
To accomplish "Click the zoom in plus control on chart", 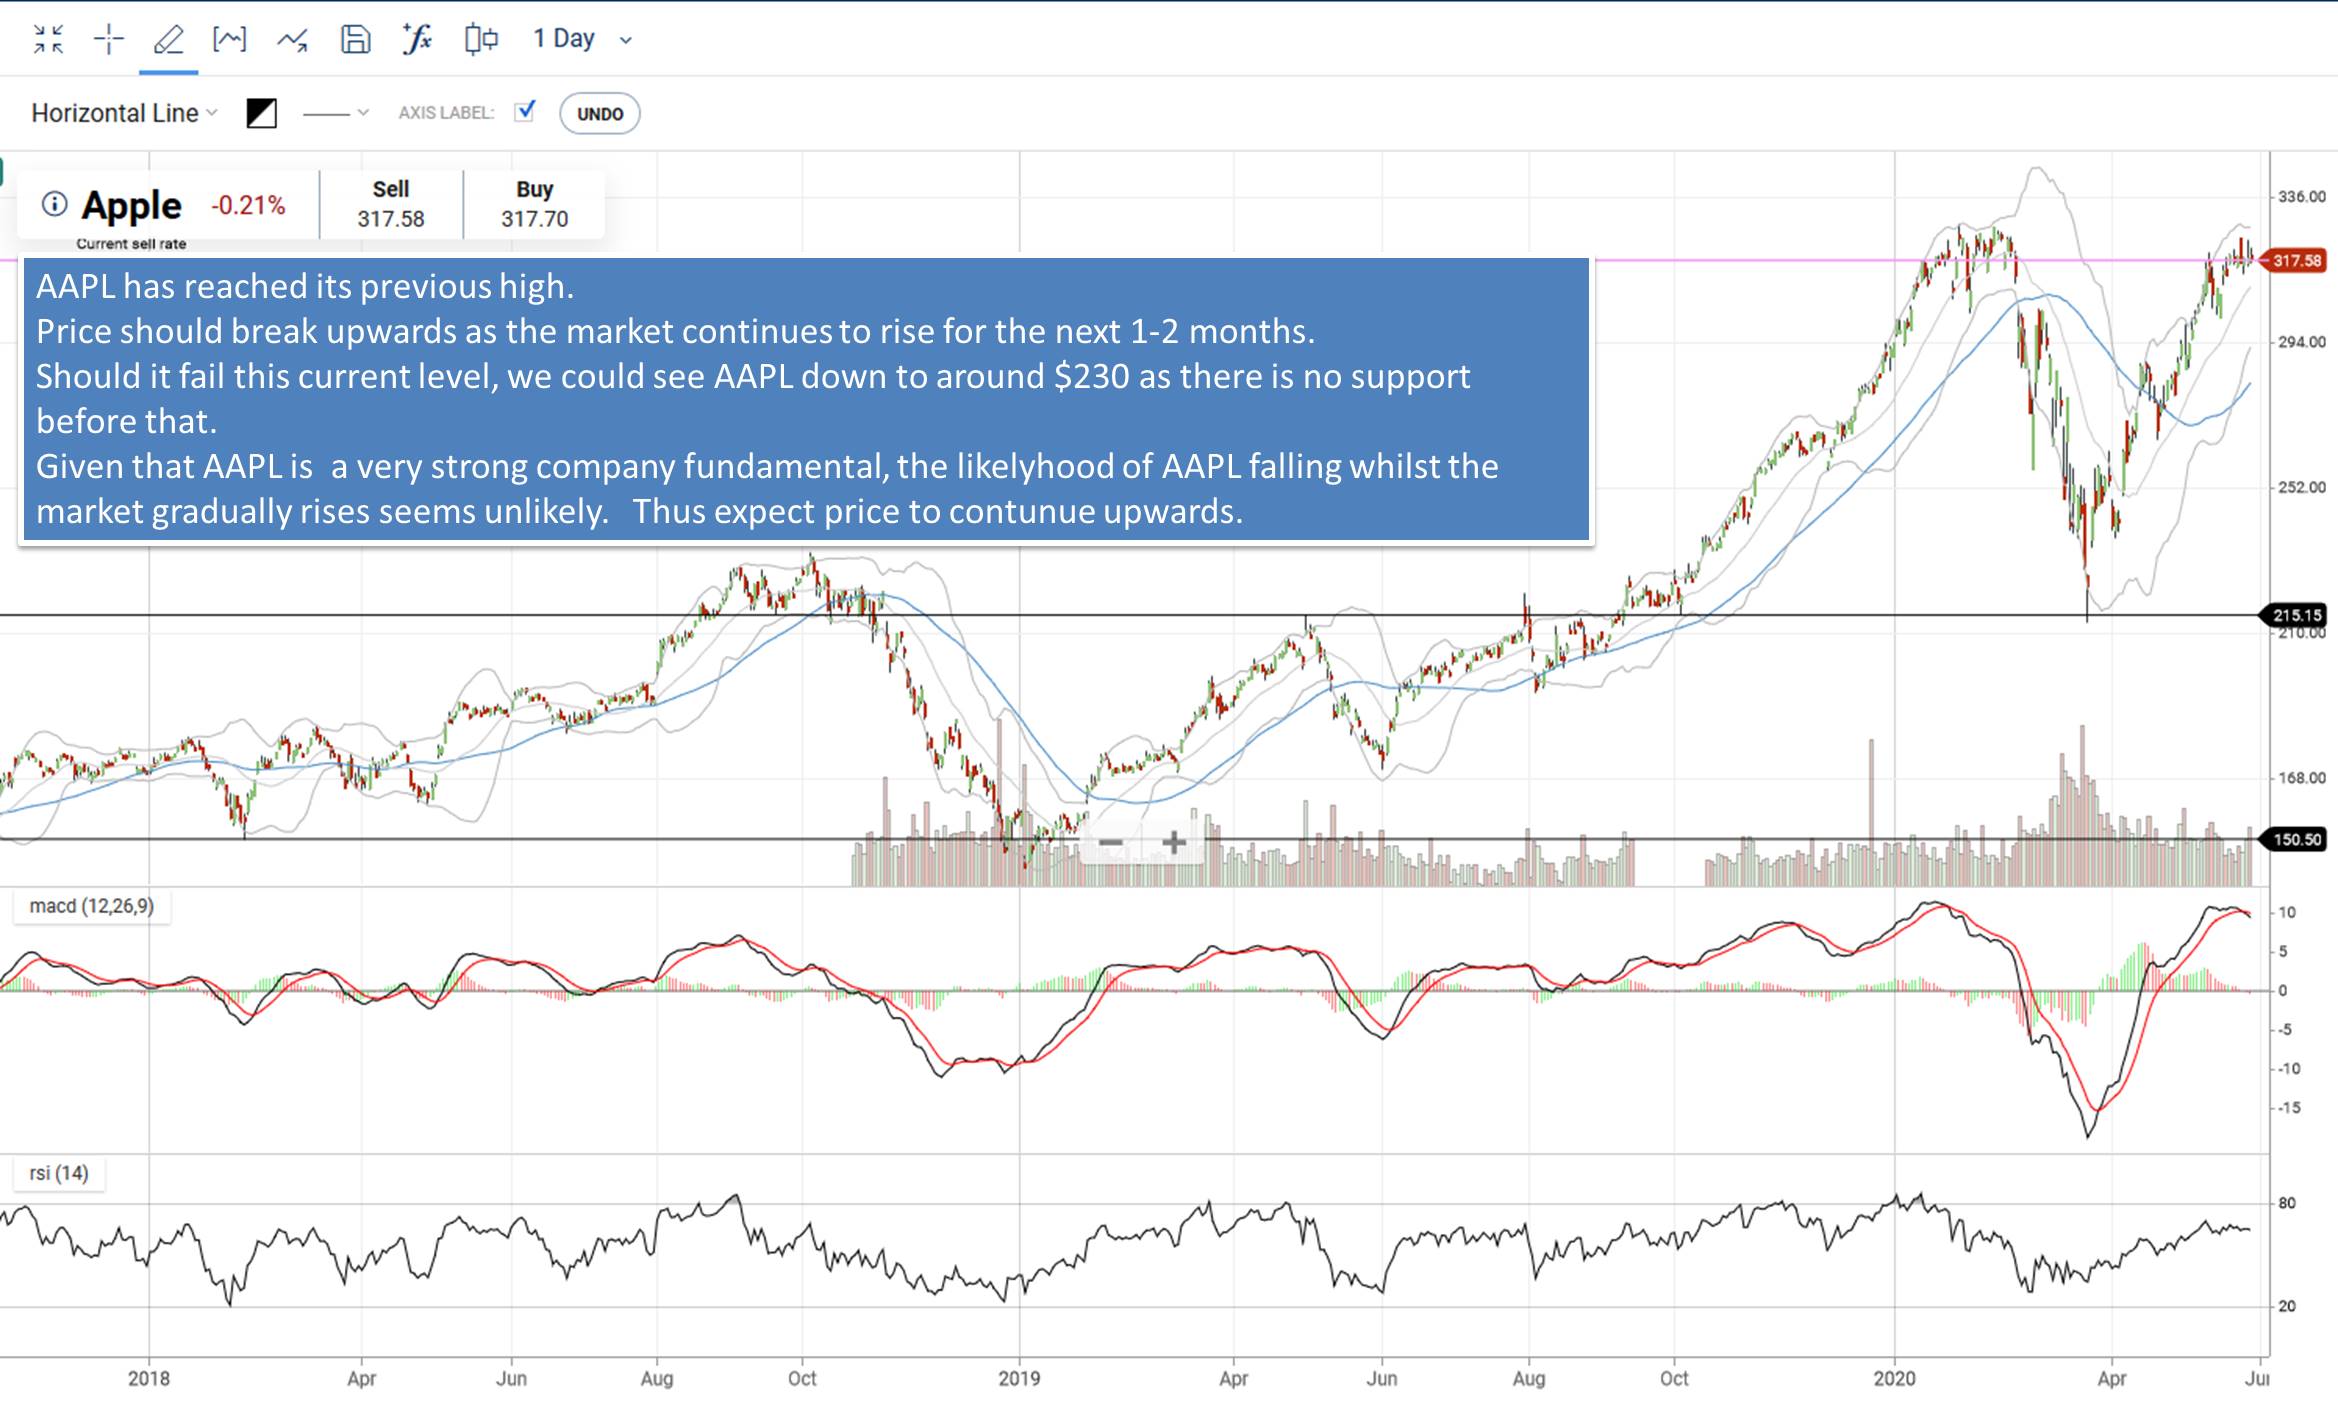I will pyautogui.click(x=1173, y=843).
